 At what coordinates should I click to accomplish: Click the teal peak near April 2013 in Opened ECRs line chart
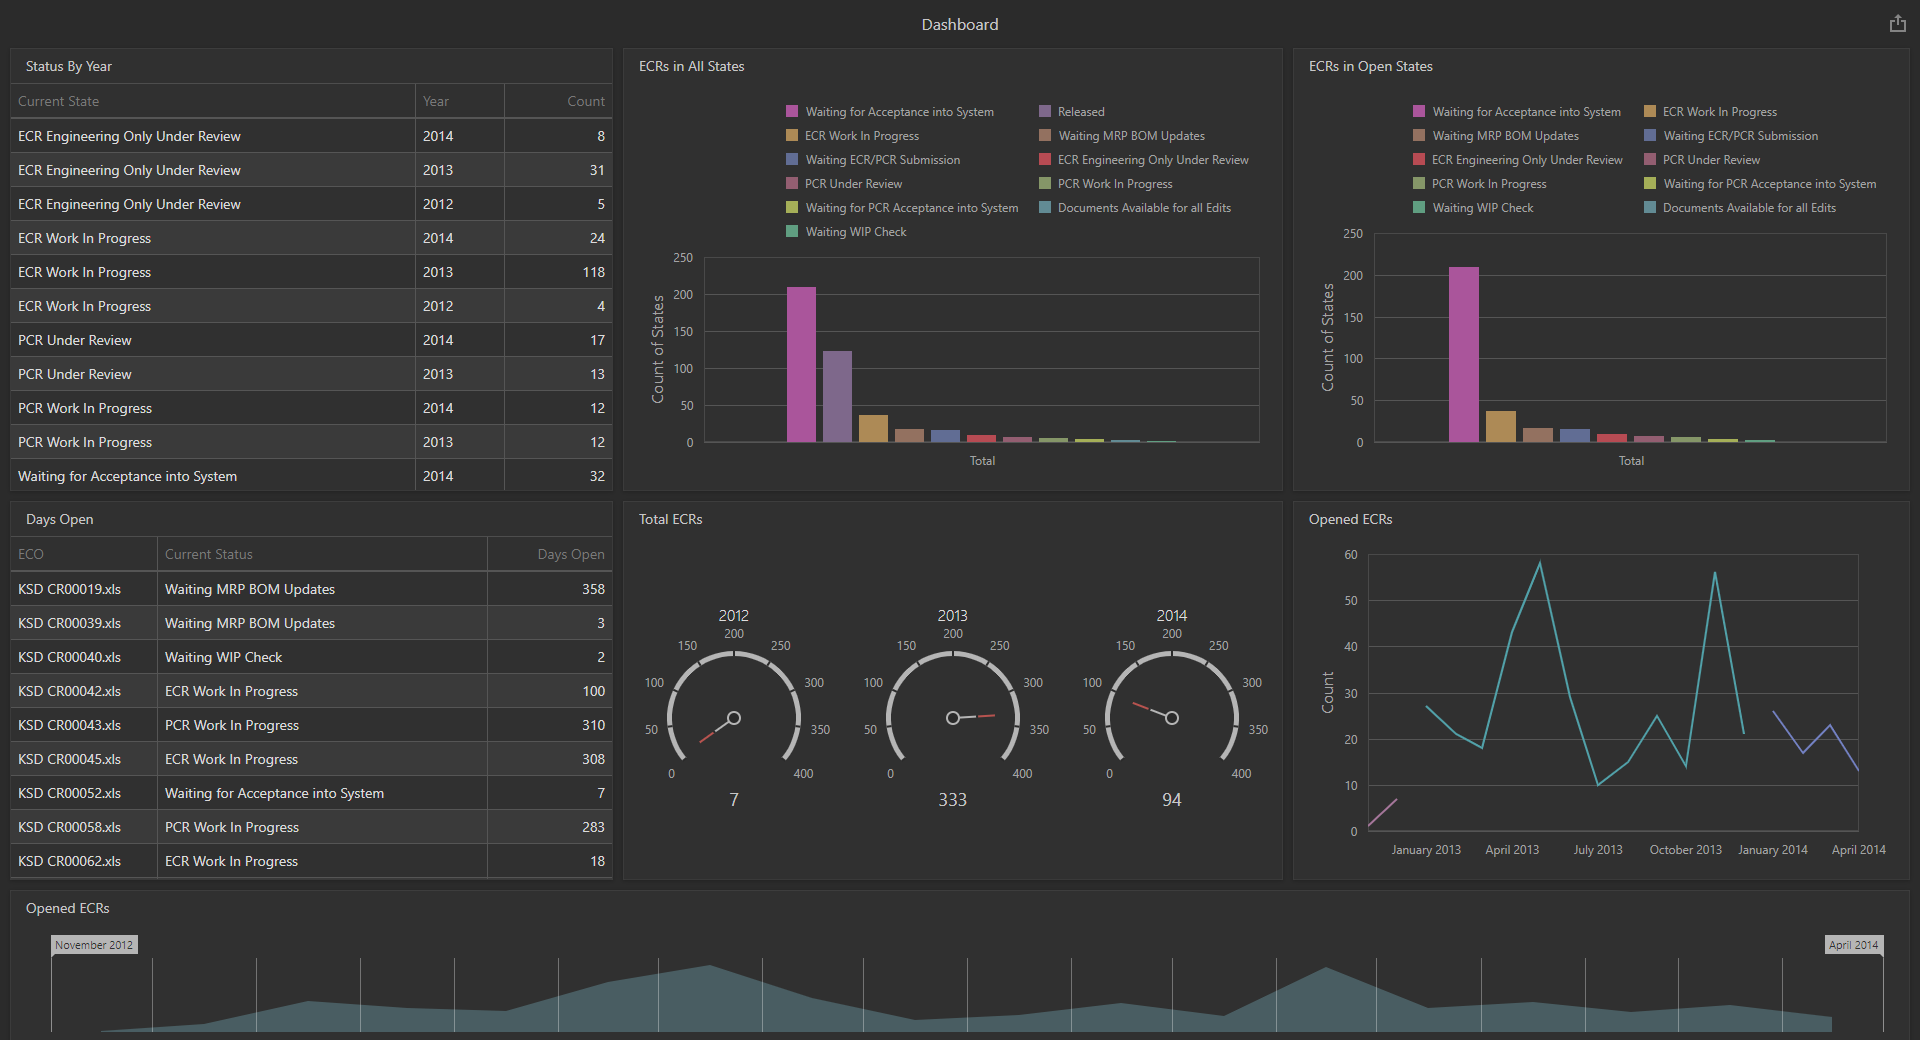point(1539,563)
